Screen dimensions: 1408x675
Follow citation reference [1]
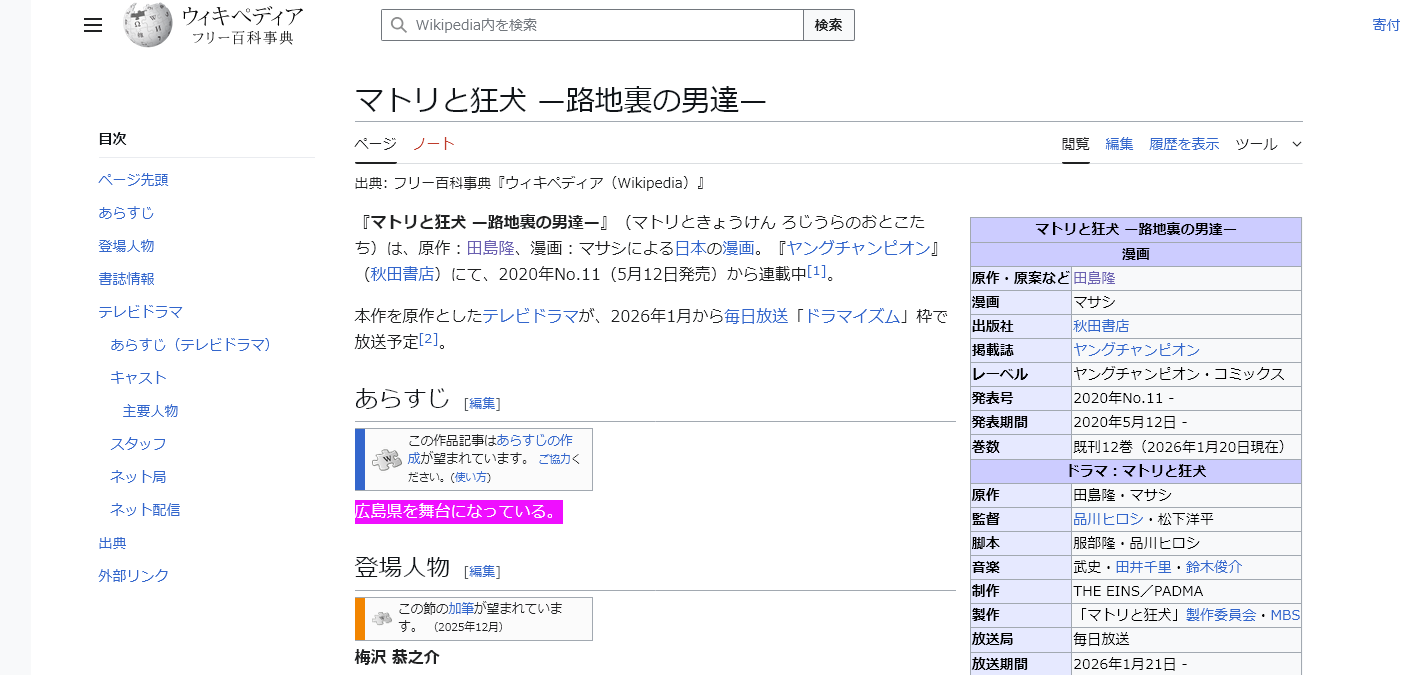[x=816, y=271]
